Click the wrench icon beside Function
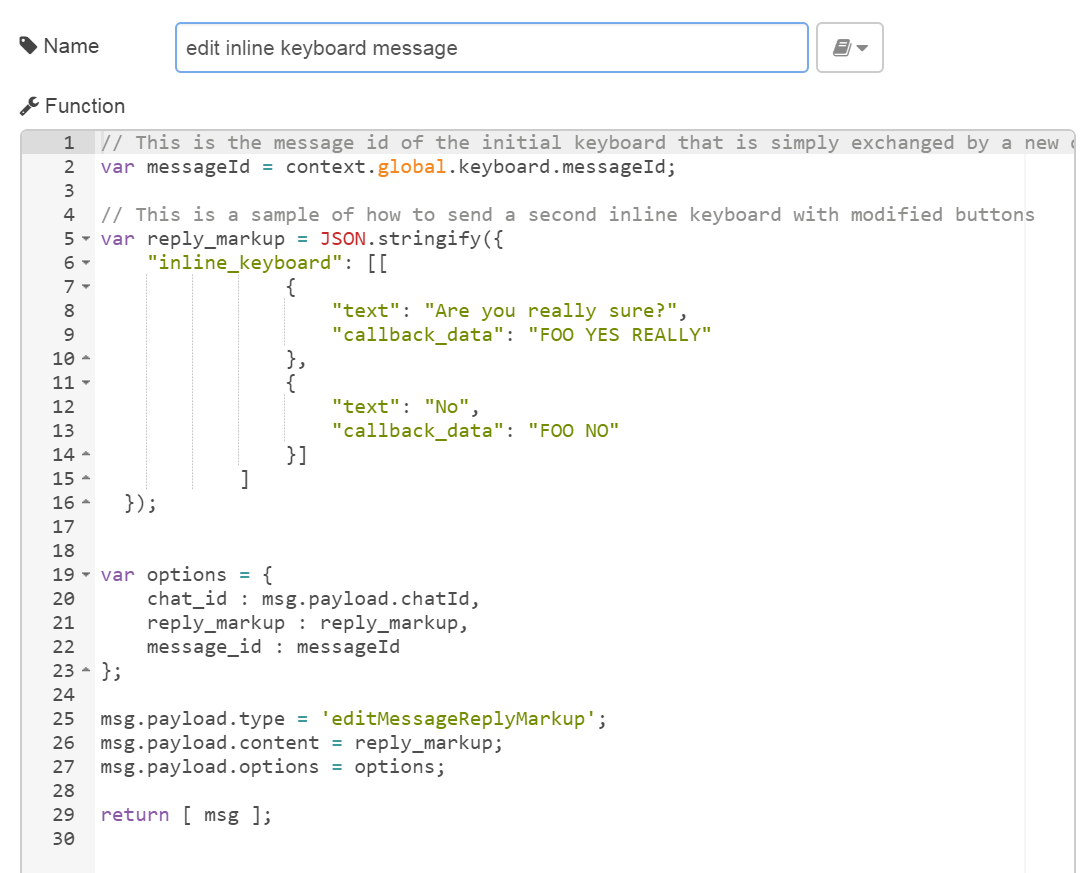The image size is (1088, 873). [29, 106]
